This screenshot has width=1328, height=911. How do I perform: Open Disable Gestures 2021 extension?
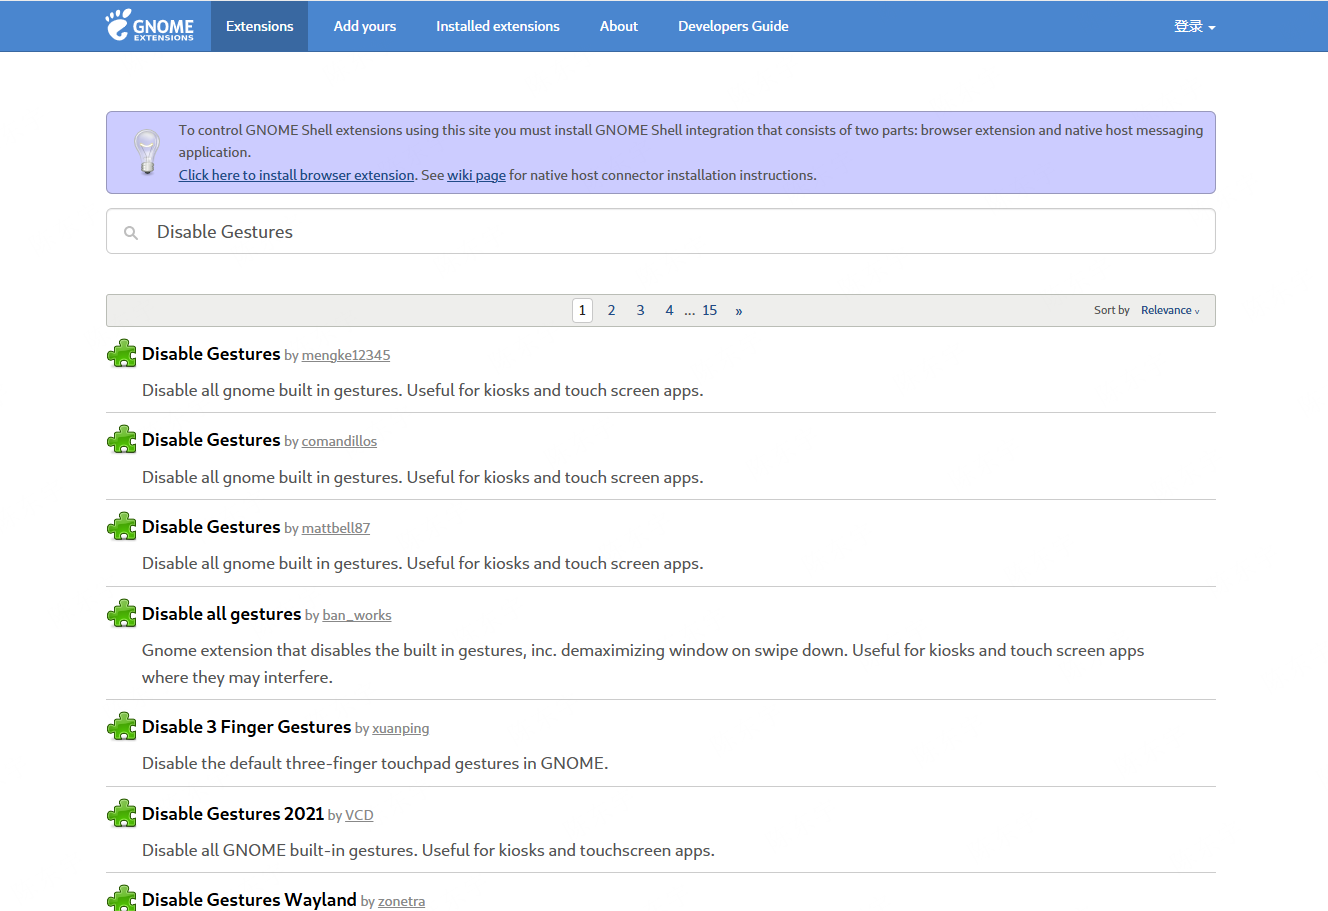[x=233, y=814]
